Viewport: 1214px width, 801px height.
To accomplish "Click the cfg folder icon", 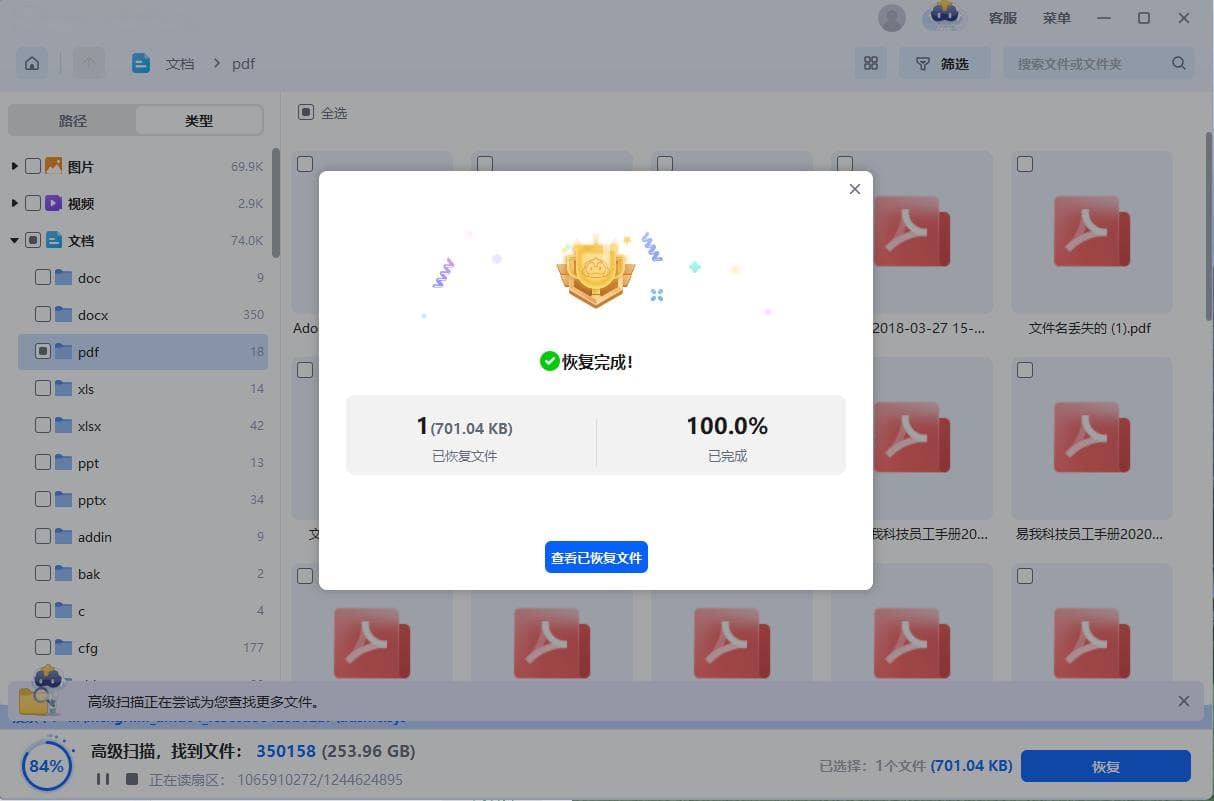I will point(64,647).
